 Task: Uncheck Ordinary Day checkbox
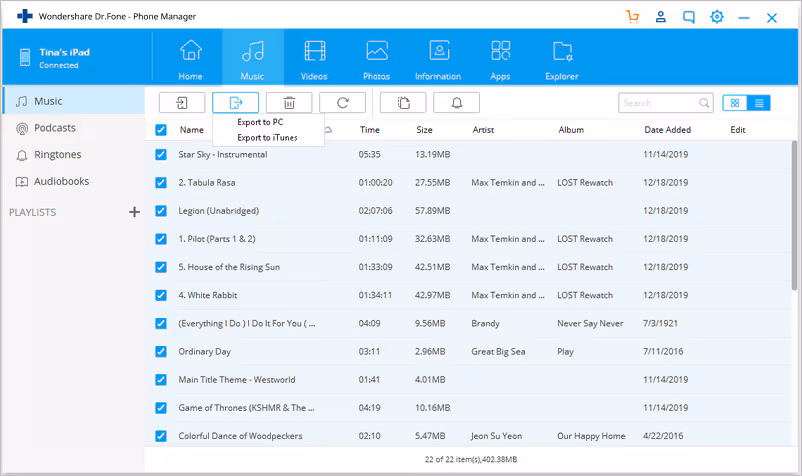pyautogui.click(x=161, y=351)
